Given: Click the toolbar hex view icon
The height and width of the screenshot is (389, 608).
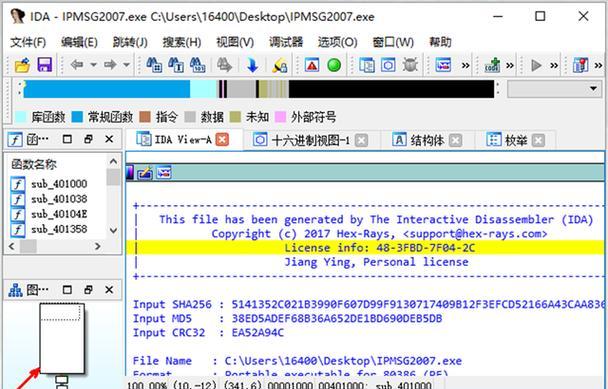Looking at the screenshot, I should coord(388,65).
